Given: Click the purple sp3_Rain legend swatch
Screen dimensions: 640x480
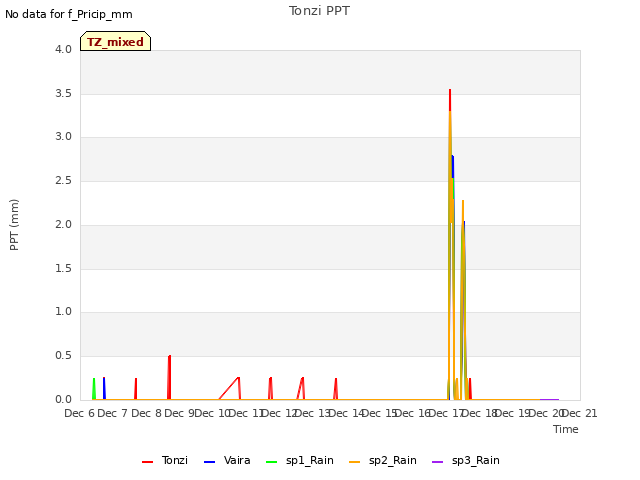Looking at the screenshot, I should [438, 462].
